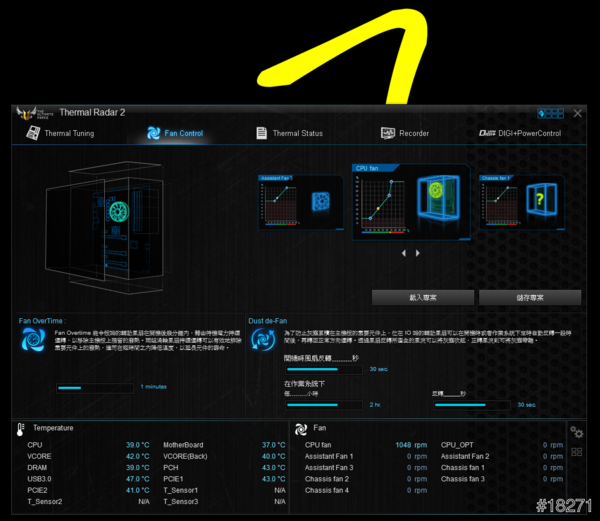Click the Chassis fan 2 rpm row
Image resolution: width=600 pixels, height=521 pixels.
pyautogui.click(x=366, y=479)
